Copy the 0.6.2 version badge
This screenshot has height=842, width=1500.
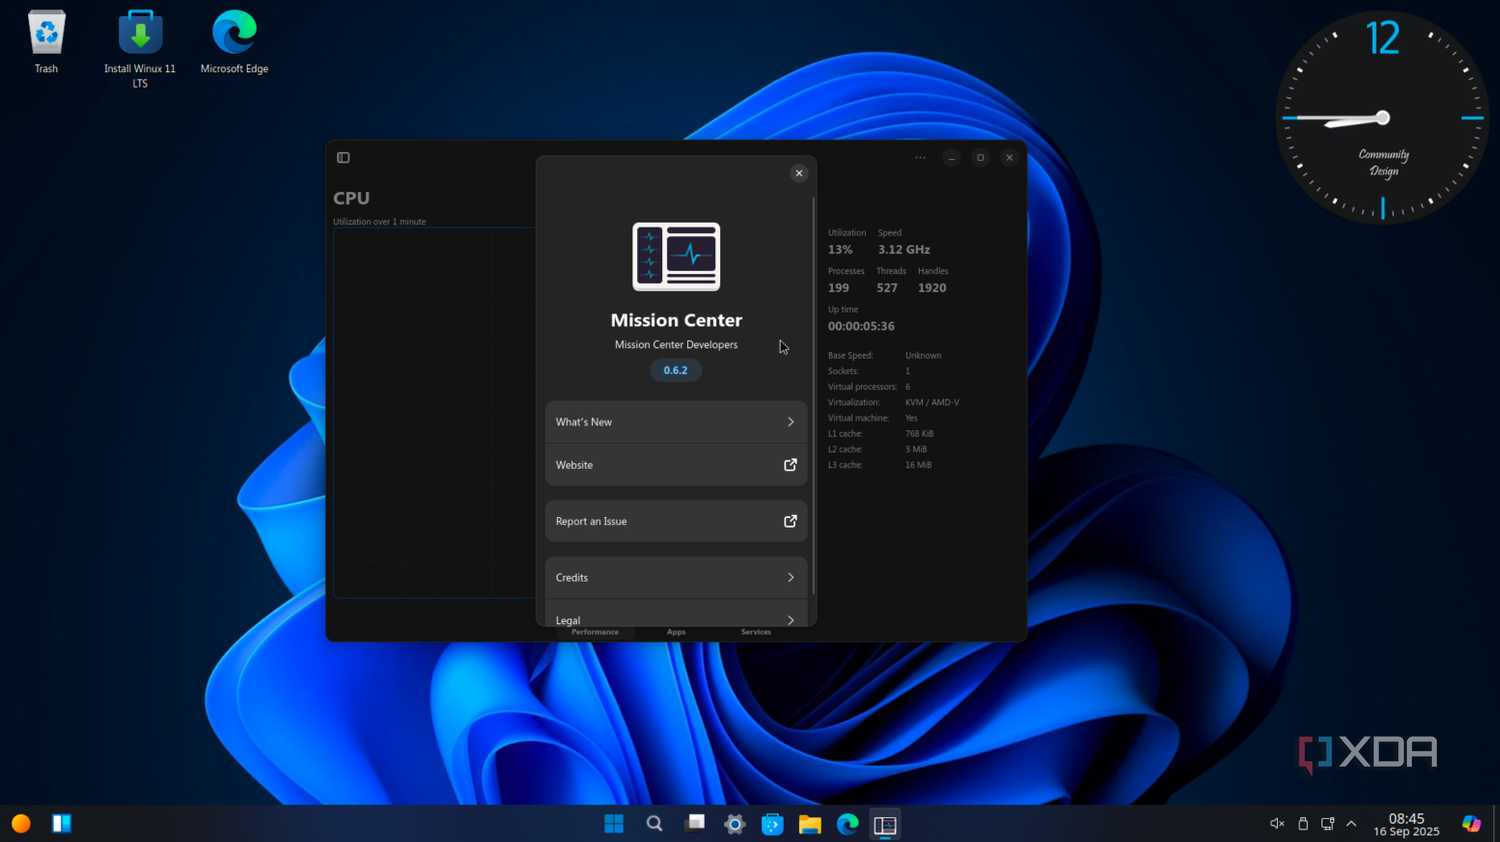(676, 370)
